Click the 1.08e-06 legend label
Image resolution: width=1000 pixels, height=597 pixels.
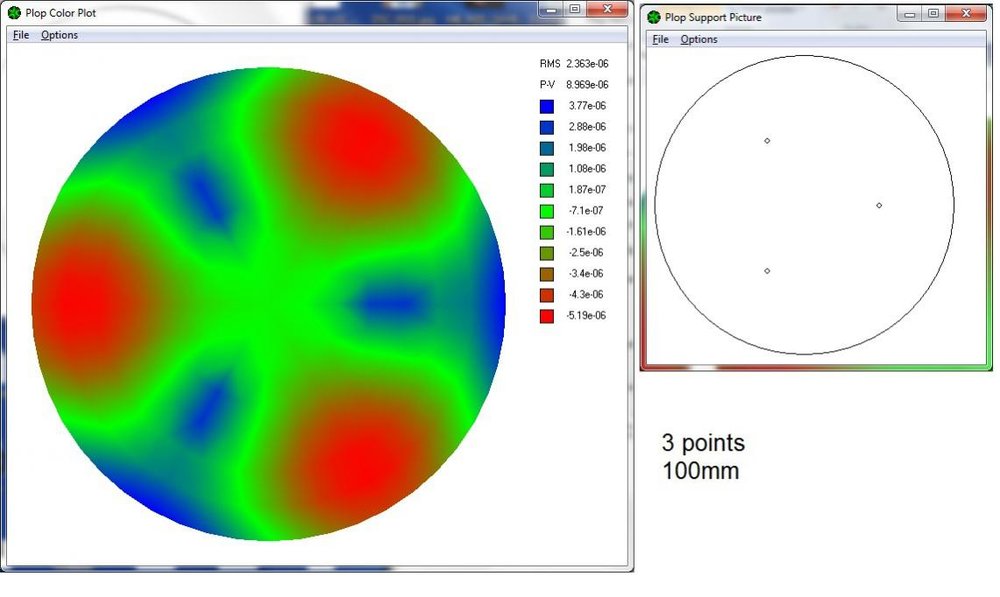click(x=587, y=169)
